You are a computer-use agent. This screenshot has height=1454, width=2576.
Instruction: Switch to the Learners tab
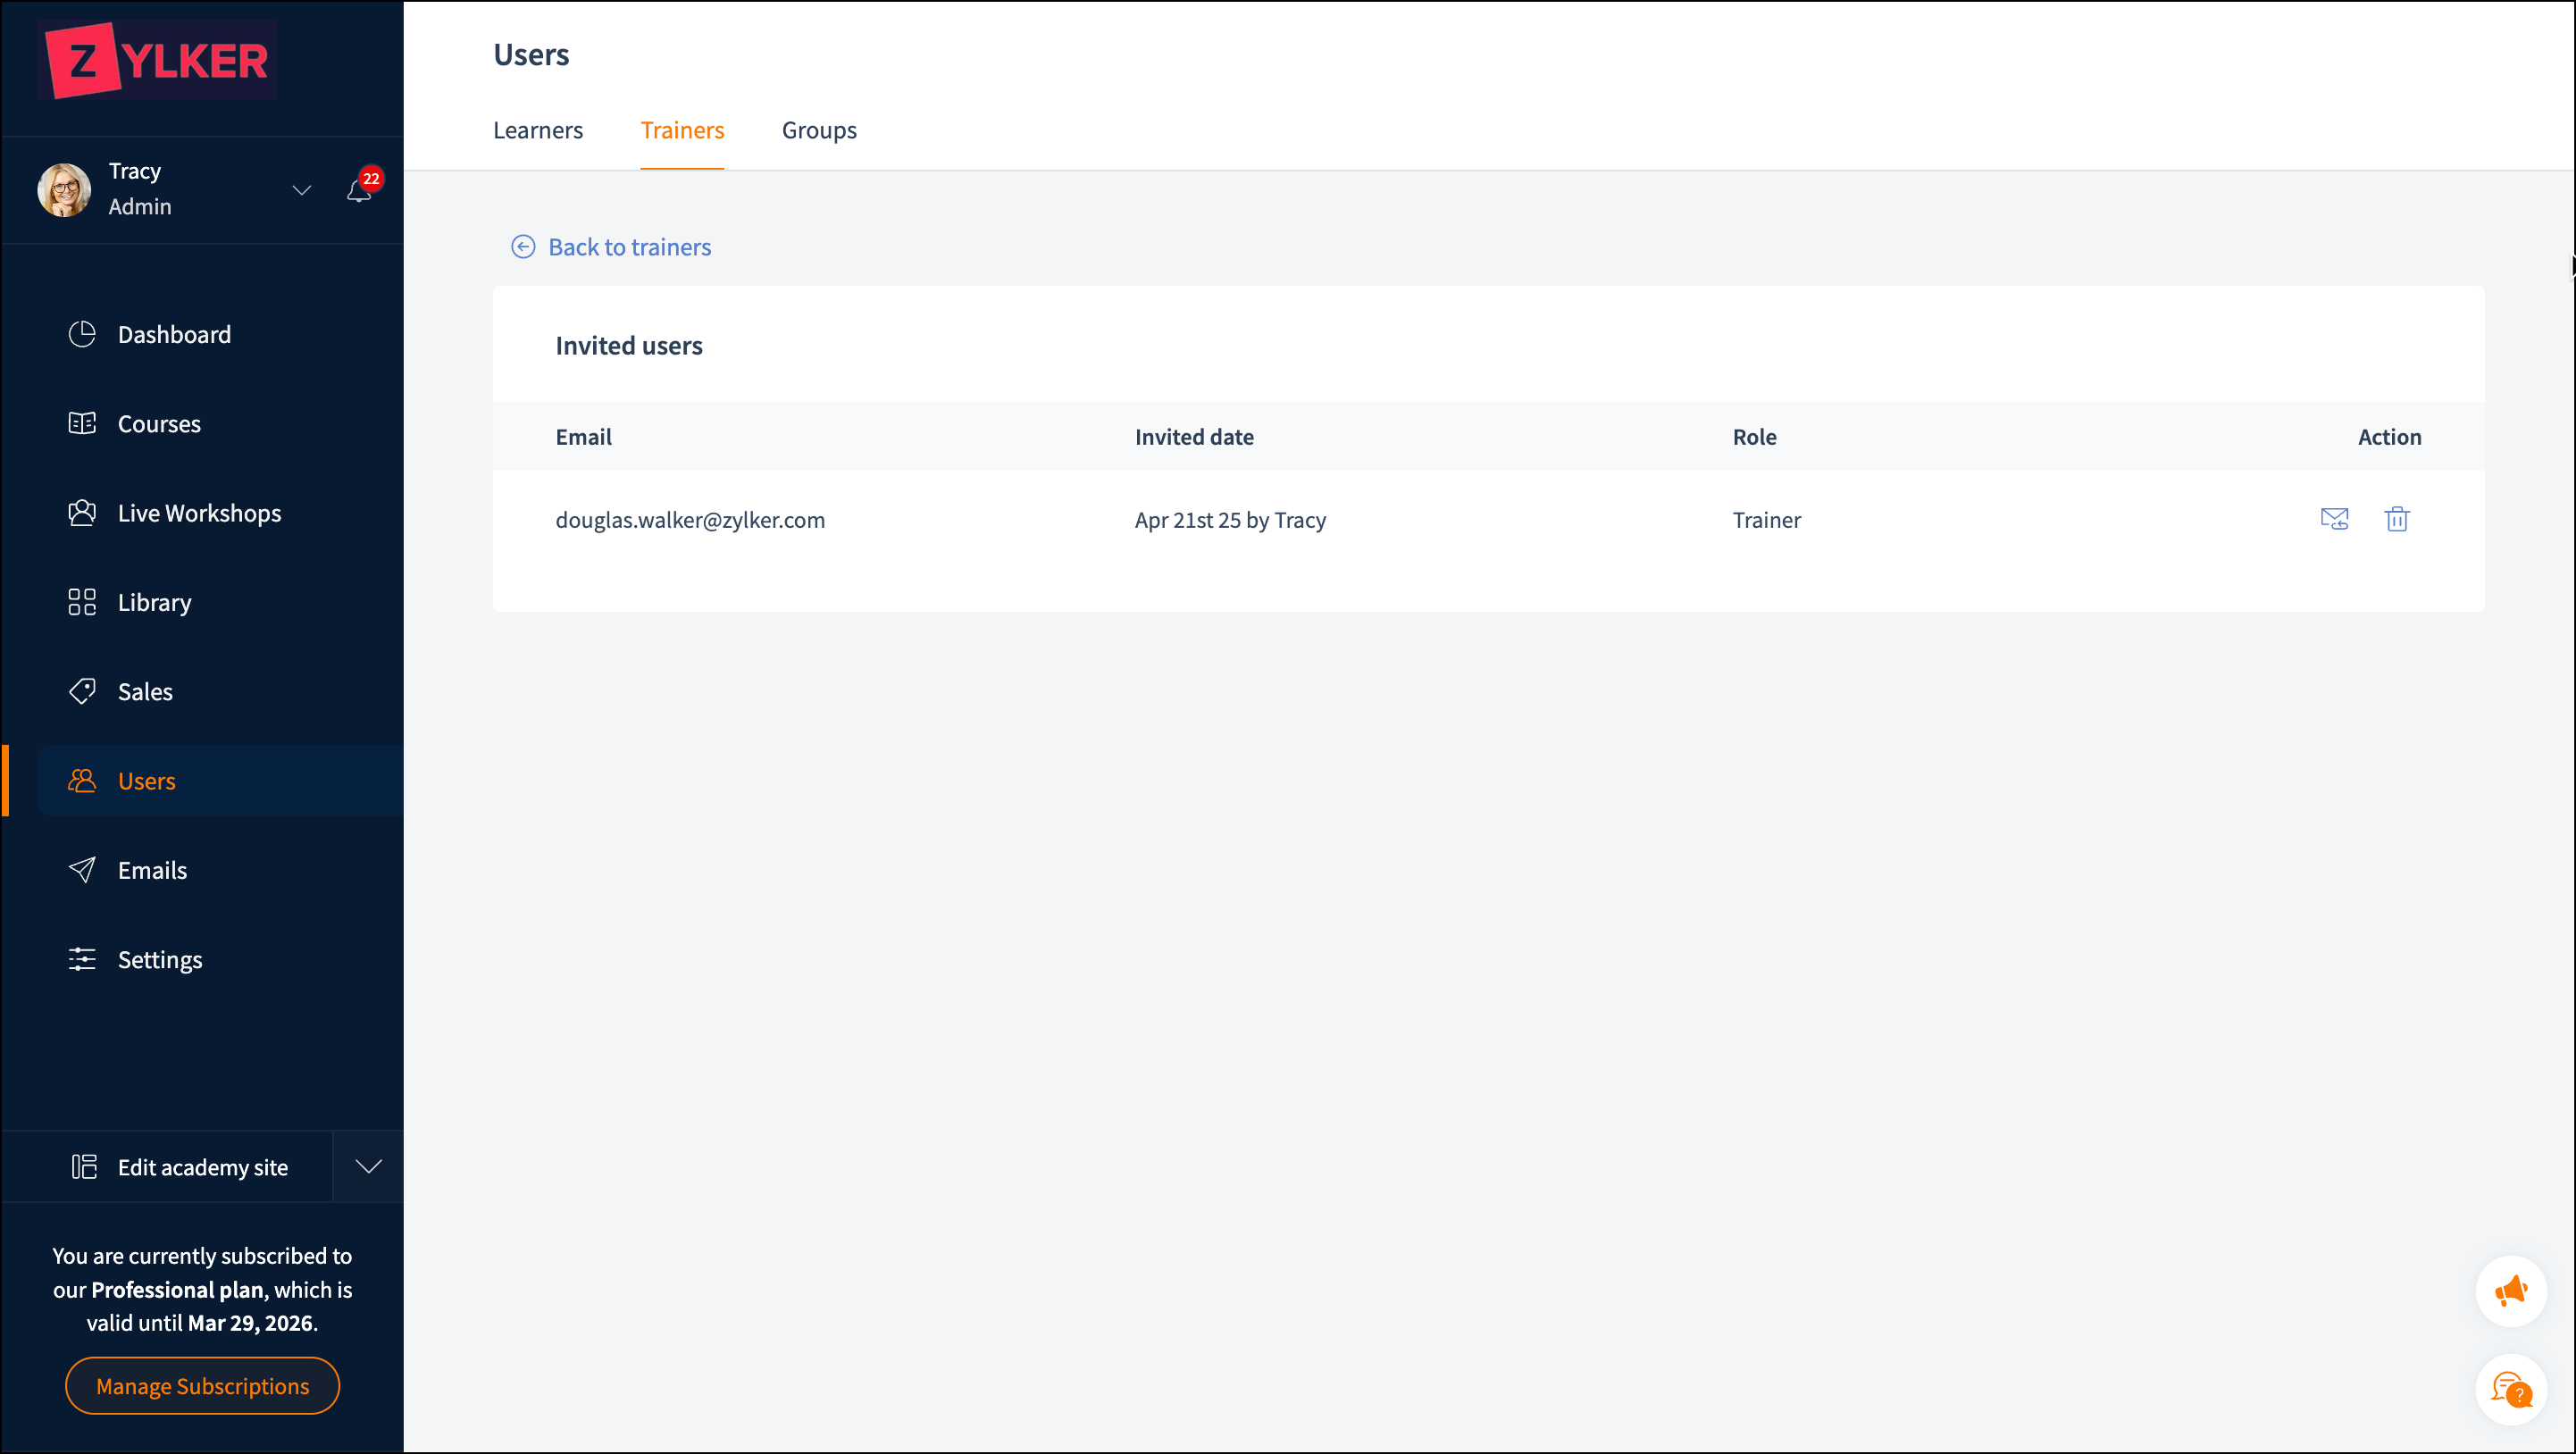pos(537,130)
